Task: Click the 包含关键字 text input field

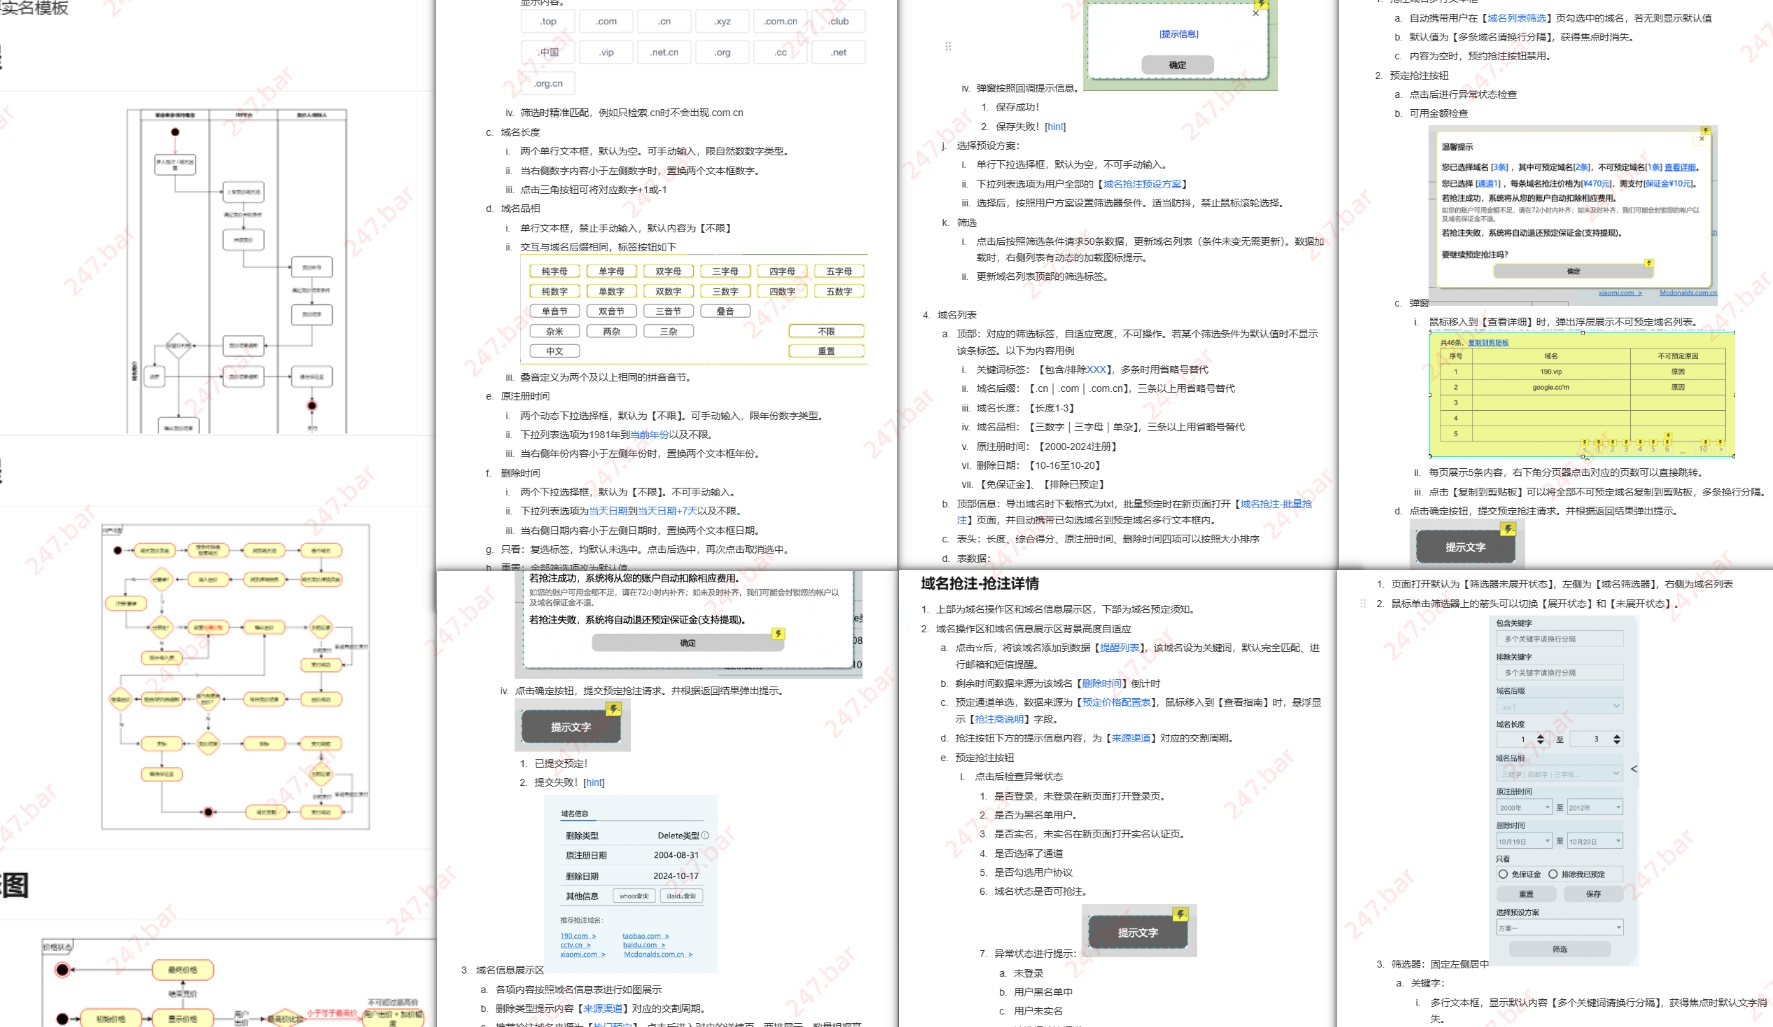Action: (1559, 638)
